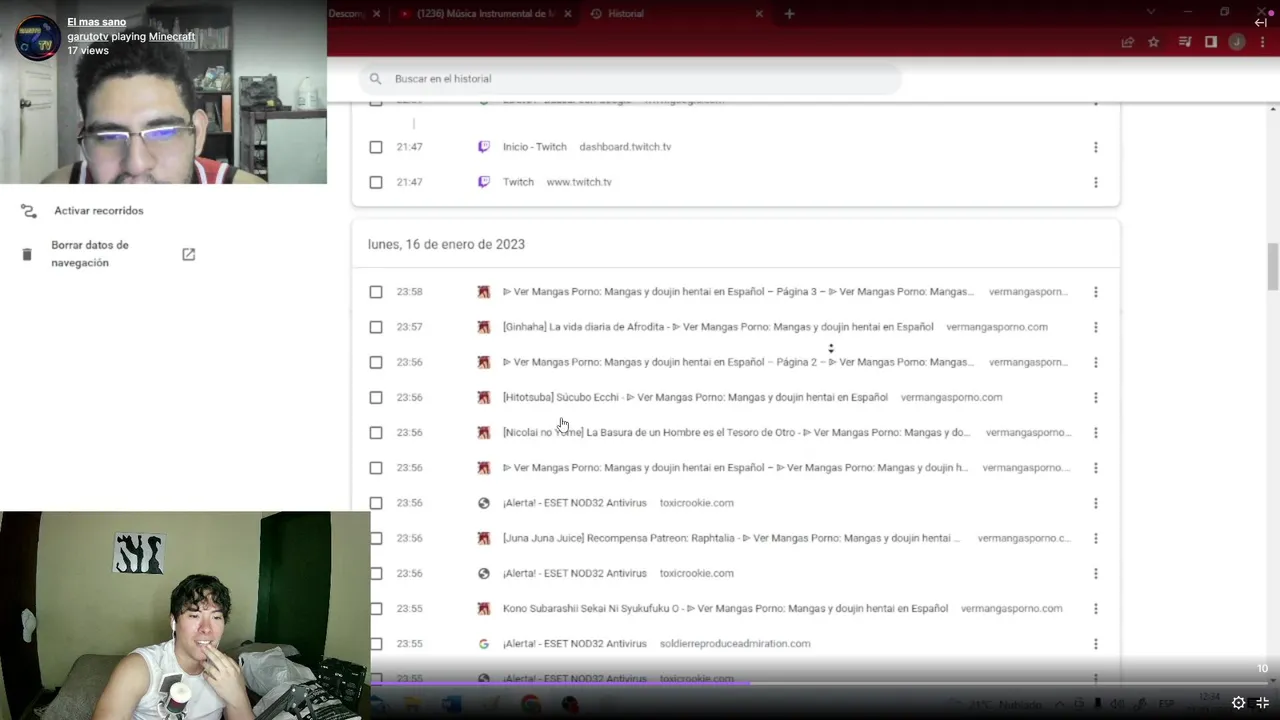Bookmark this page with the star icon
Screen dimensions: 1280x720
pyautogui.click(x=1154, y=42)
